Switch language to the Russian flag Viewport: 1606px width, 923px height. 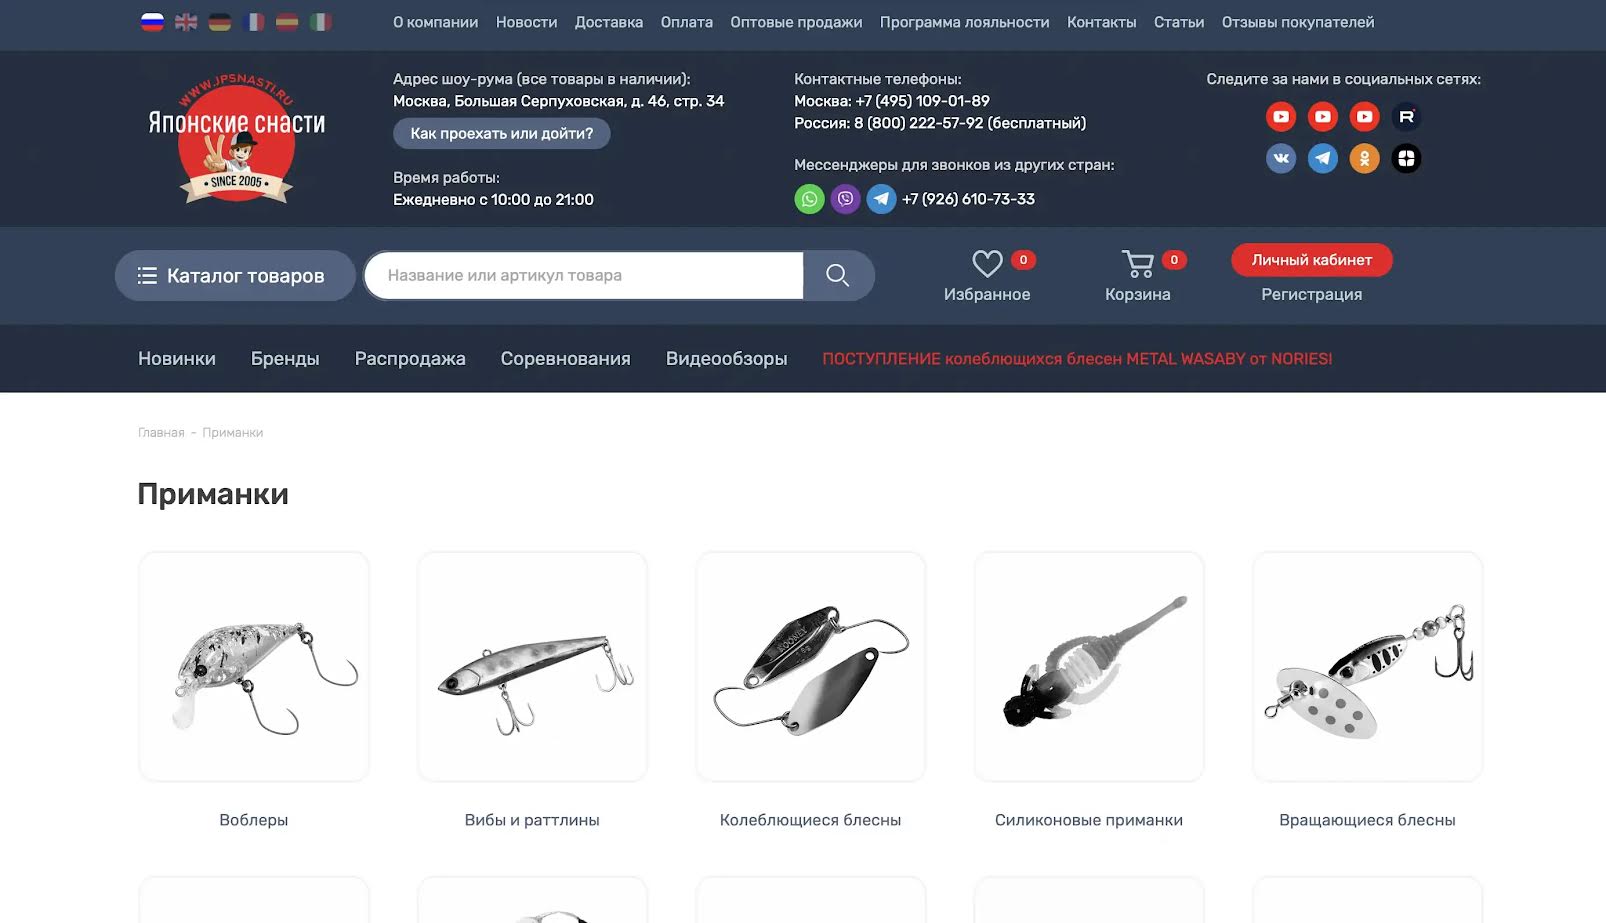click(152, 22)
